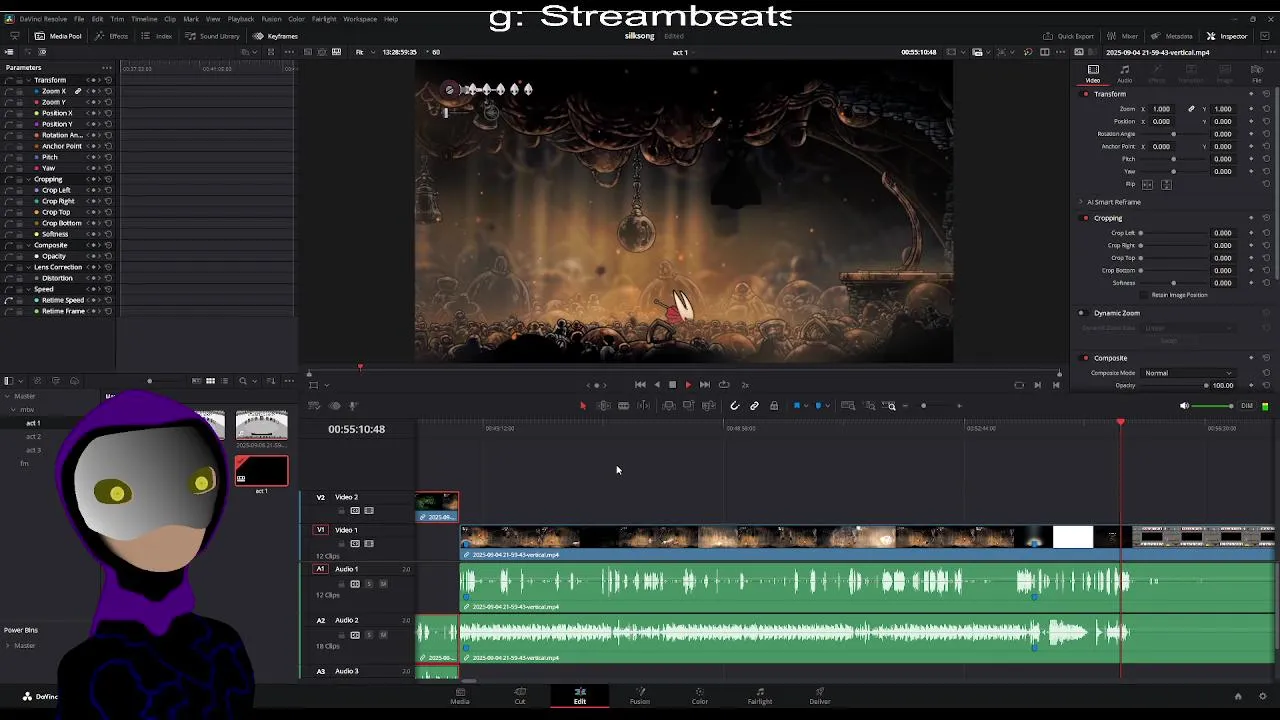Expand the AI Smart Reframe section
Image resolution: width=1280 pixels, height=720 pixels.
(x=1081, y=202)
